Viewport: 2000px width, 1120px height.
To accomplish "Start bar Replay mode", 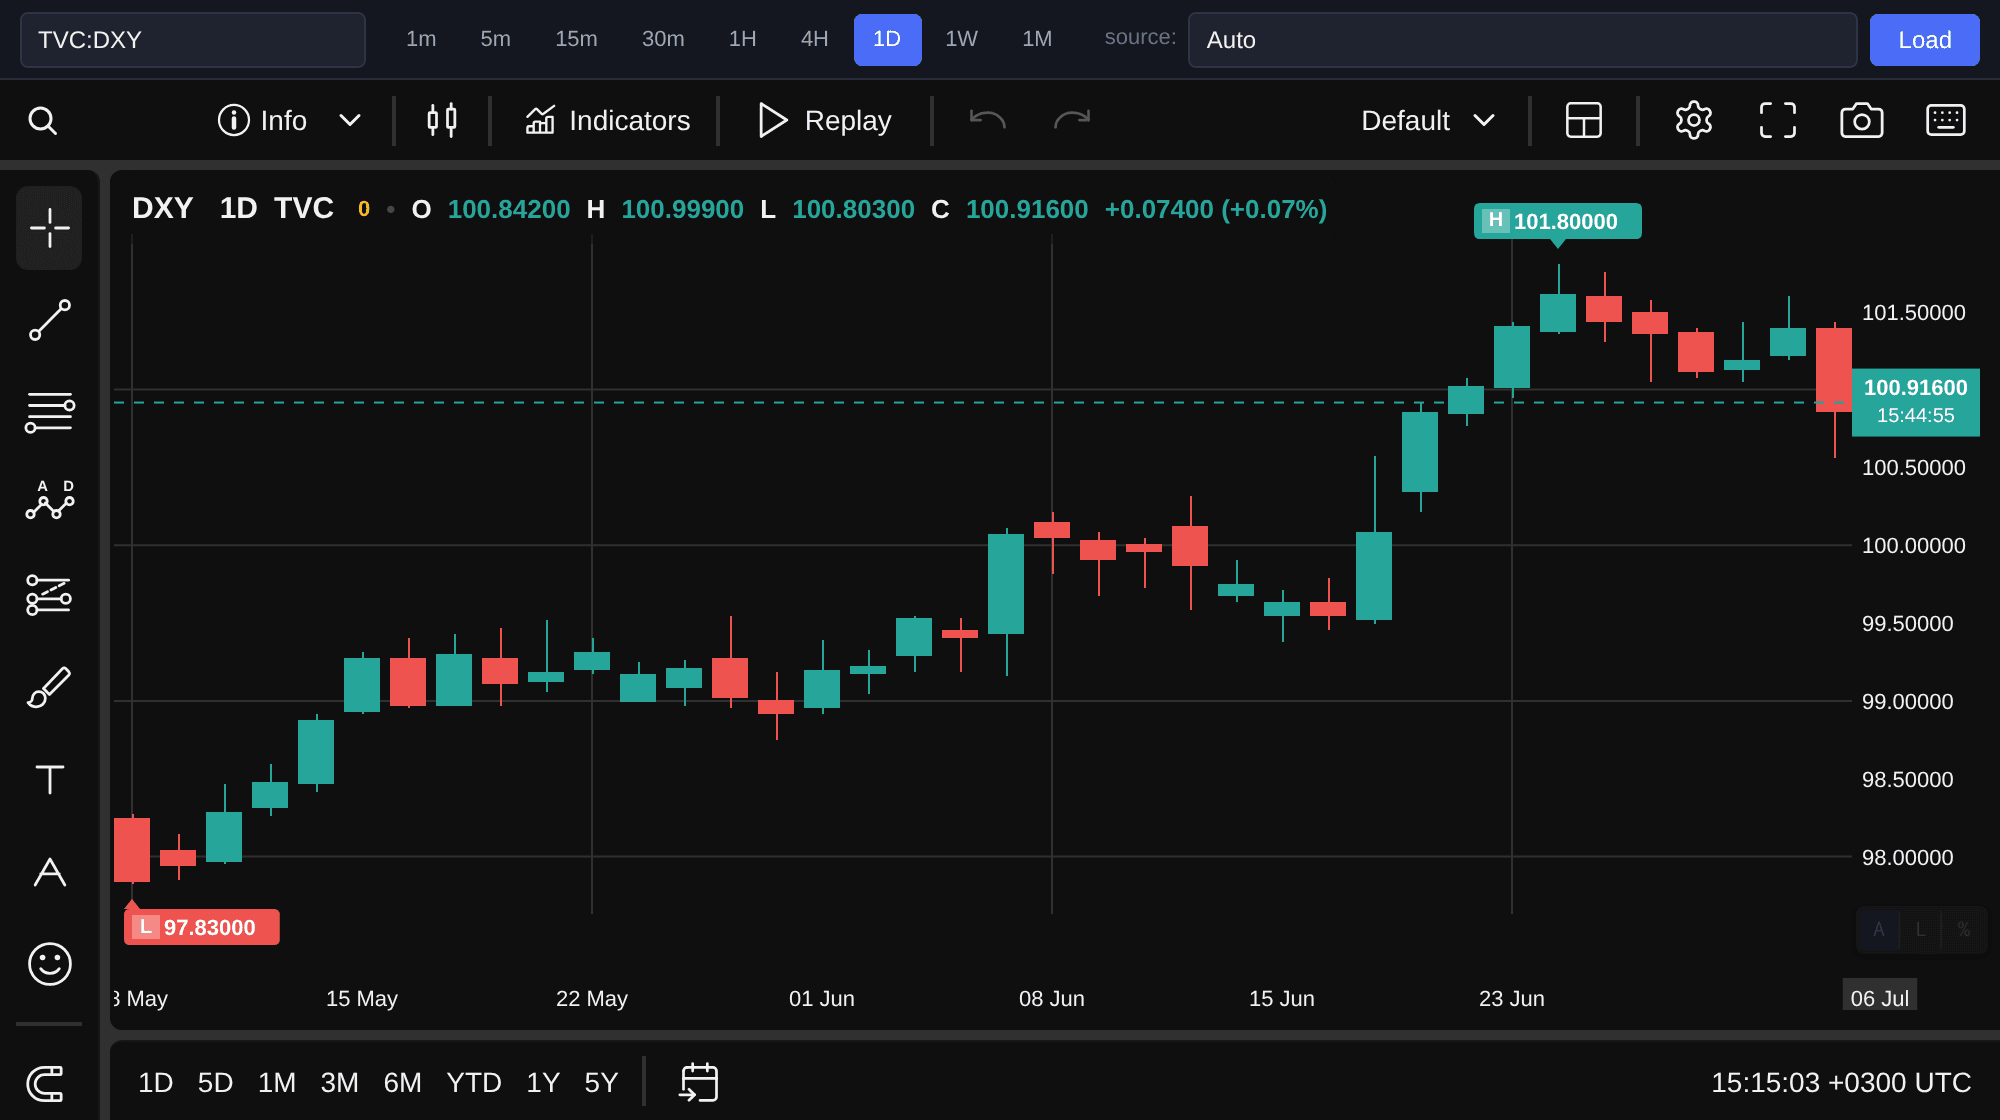I will (824, 121).
